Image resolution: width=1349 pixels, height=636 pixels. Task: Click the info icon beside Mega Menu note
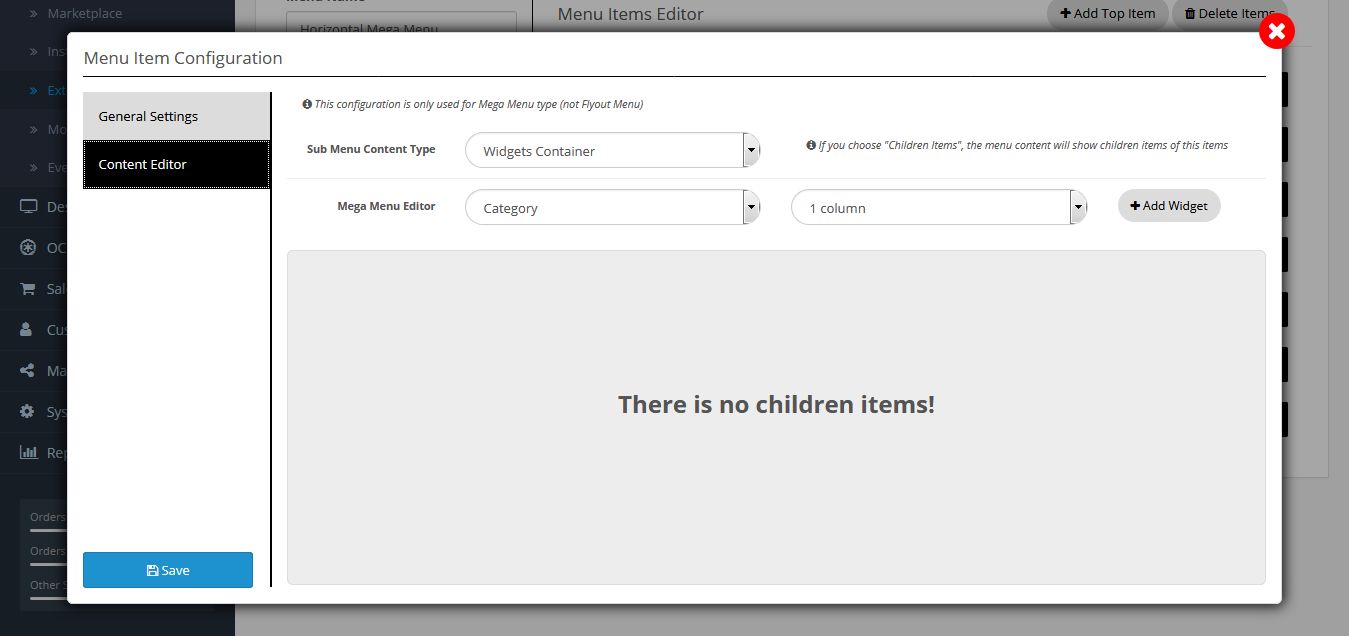pyautogui.click(x=306, y=104)
